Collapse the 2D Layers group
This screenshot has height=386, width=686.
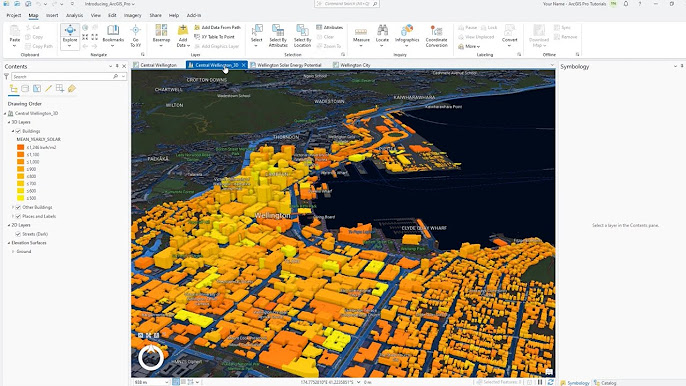coord(9,225)
